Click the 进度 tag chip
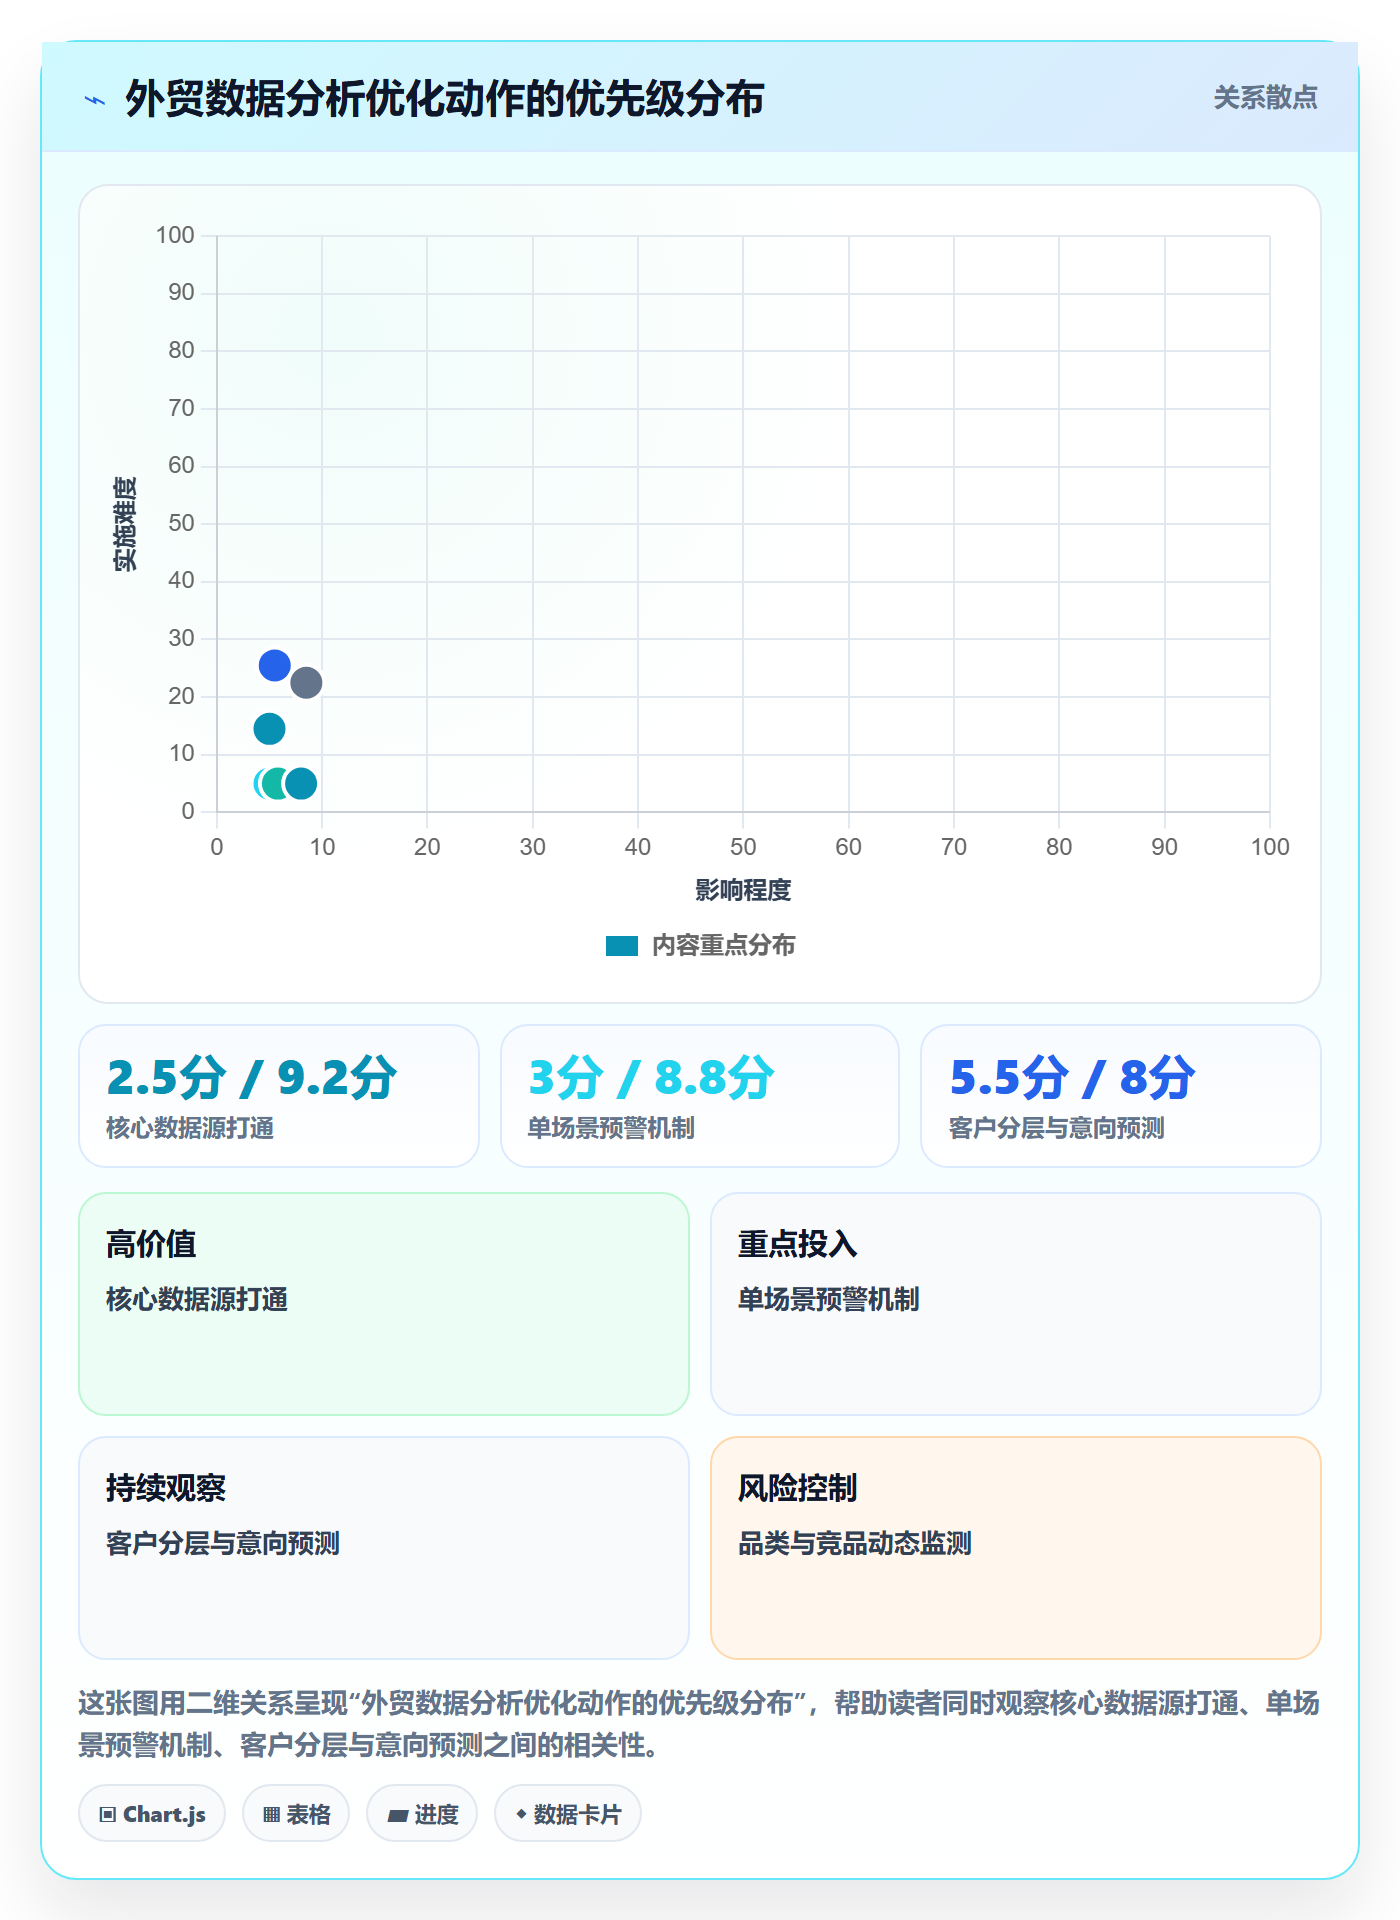Image resolution: width=1400 pixels, height=1920 pixels. click(x=422, y=1814)
